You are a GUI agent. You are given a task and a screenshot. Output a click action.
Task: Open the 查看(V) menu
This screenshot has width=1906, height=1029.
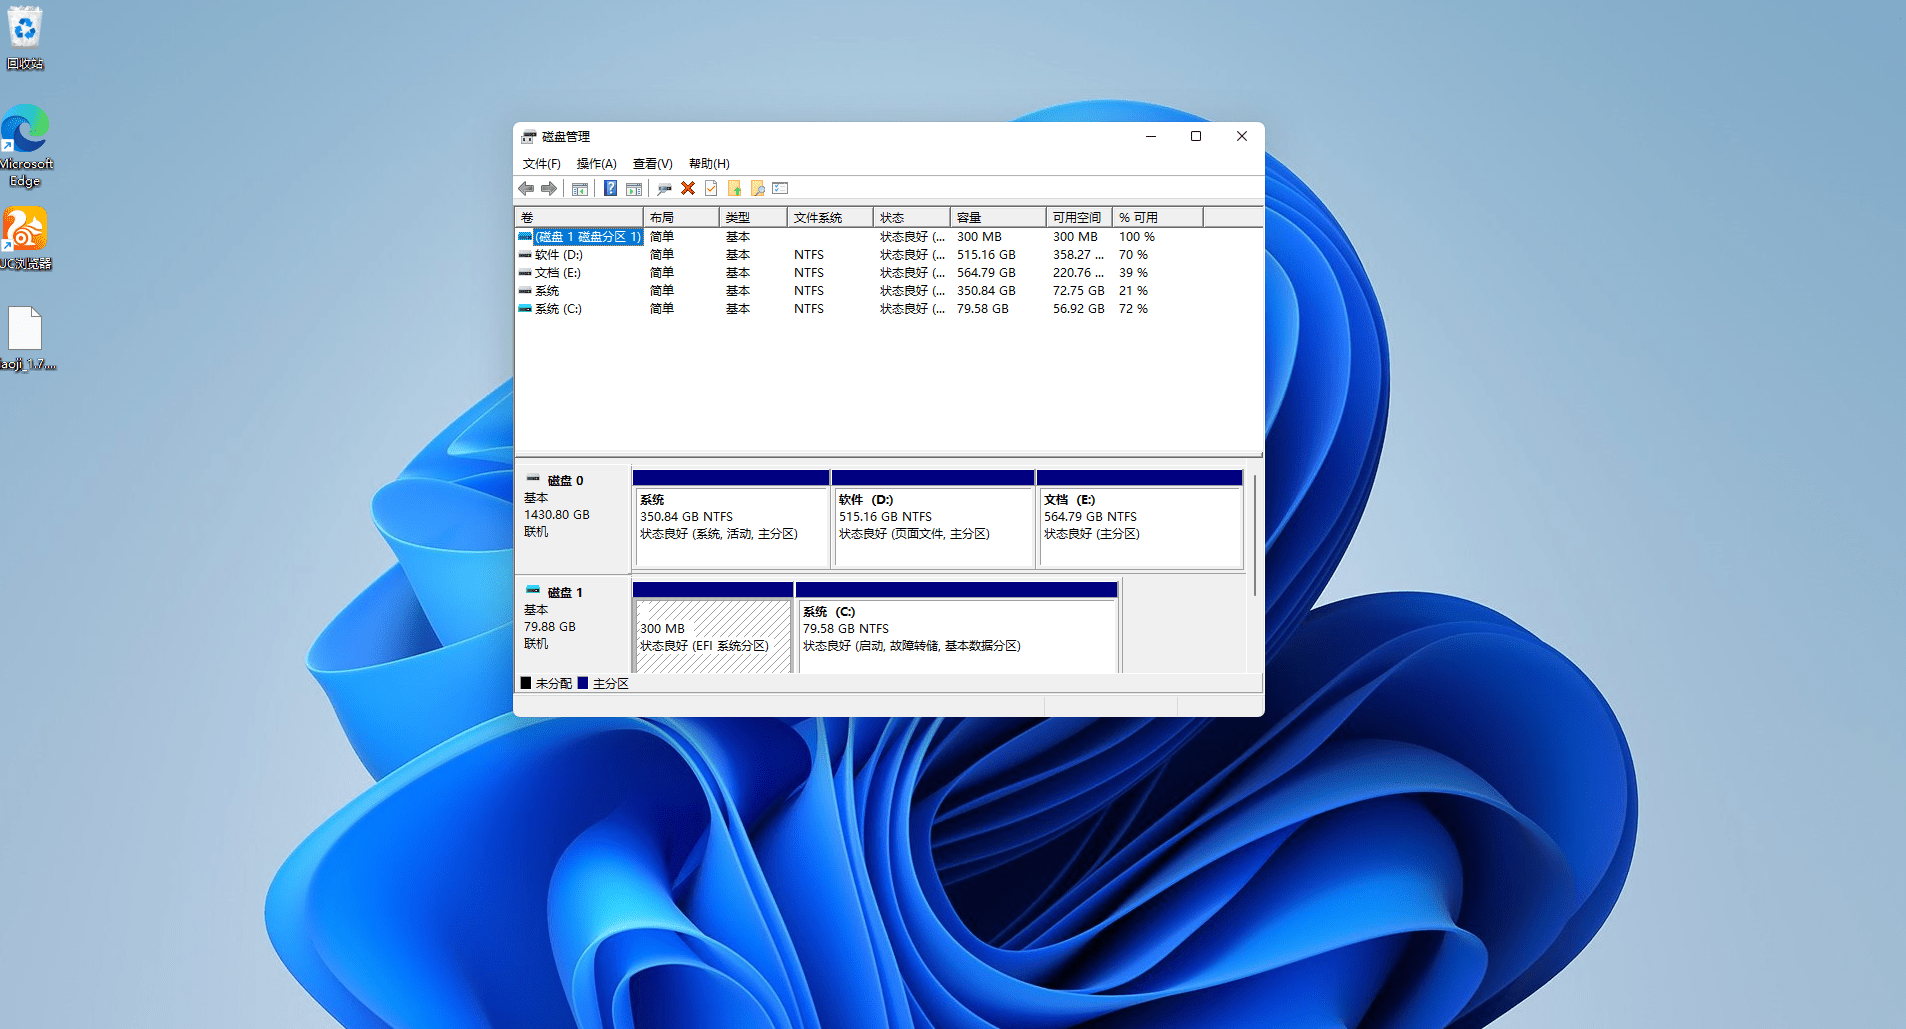tap(652, 163)
